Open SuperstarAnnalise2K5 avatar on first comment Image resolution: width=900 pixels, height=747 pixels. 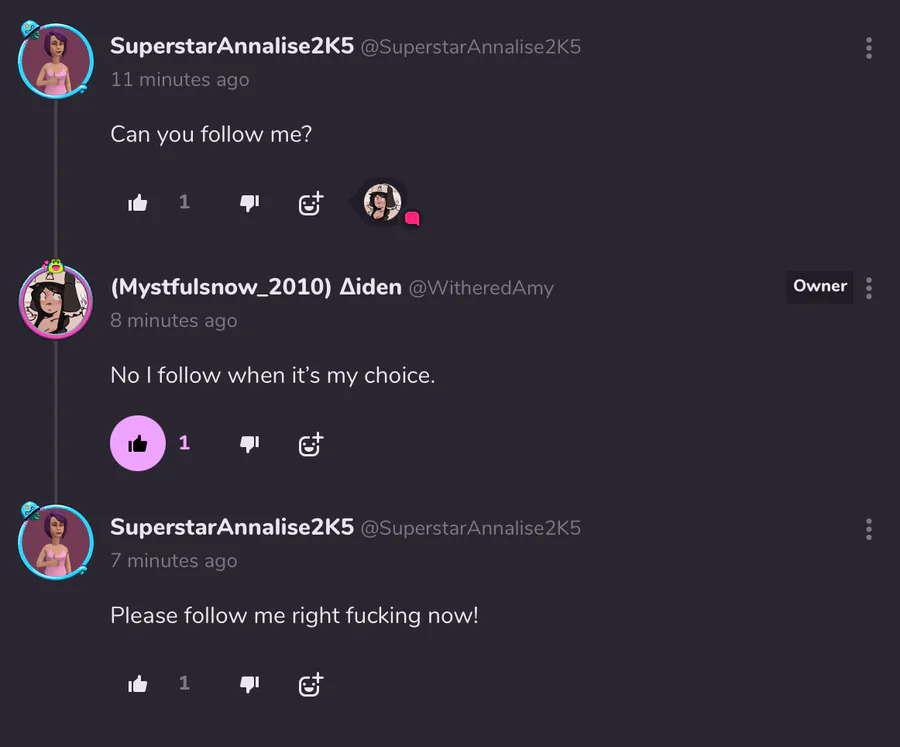[56, 61]
